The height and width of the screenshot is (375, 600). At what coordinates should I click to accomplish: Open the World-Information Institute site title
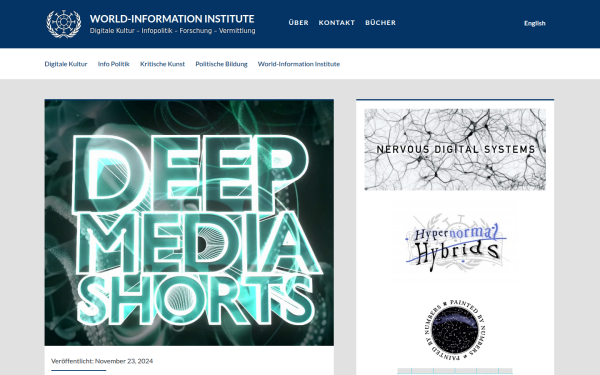point(172,19)
